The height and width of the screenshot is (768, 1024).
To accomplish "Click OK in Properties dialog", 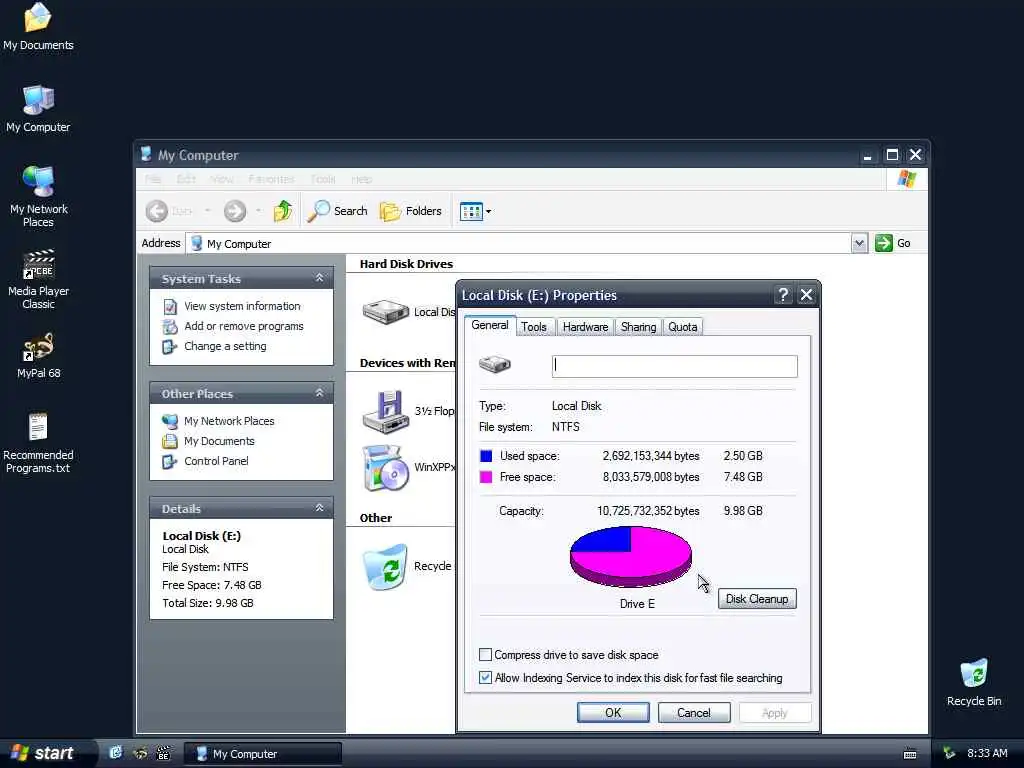I will point(613,712).
